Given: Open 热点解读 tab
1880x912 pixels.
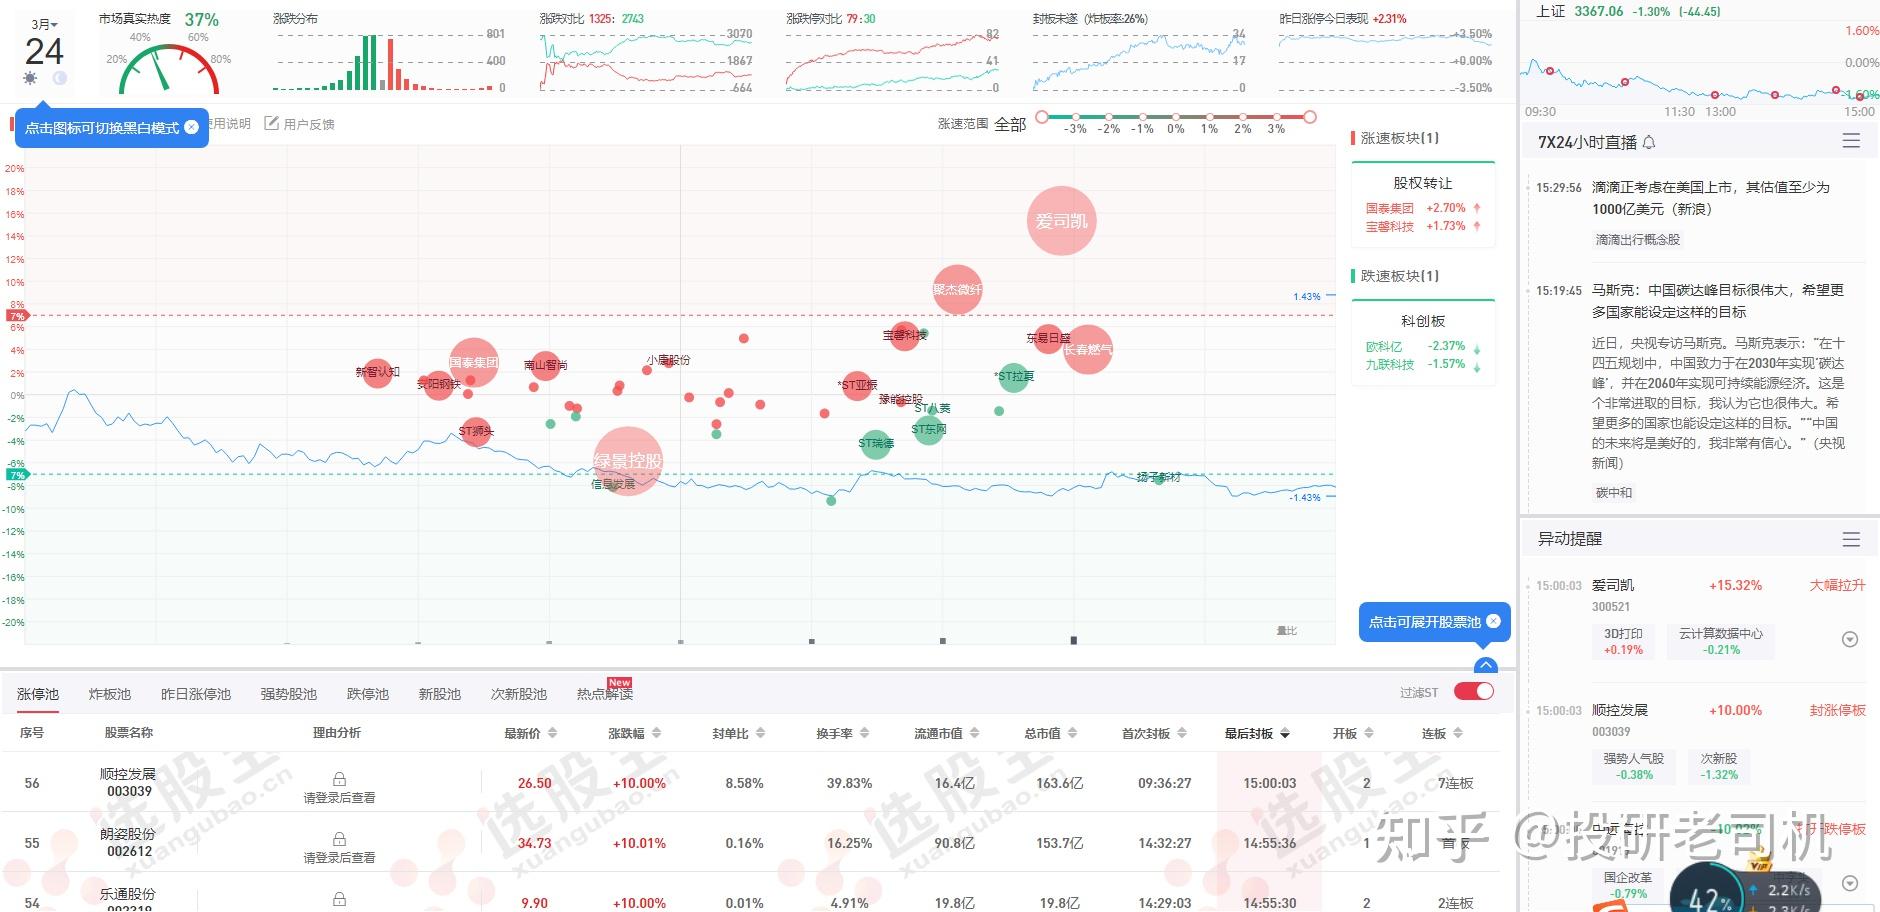Looking at the screenshot, I should click(605, 693).
